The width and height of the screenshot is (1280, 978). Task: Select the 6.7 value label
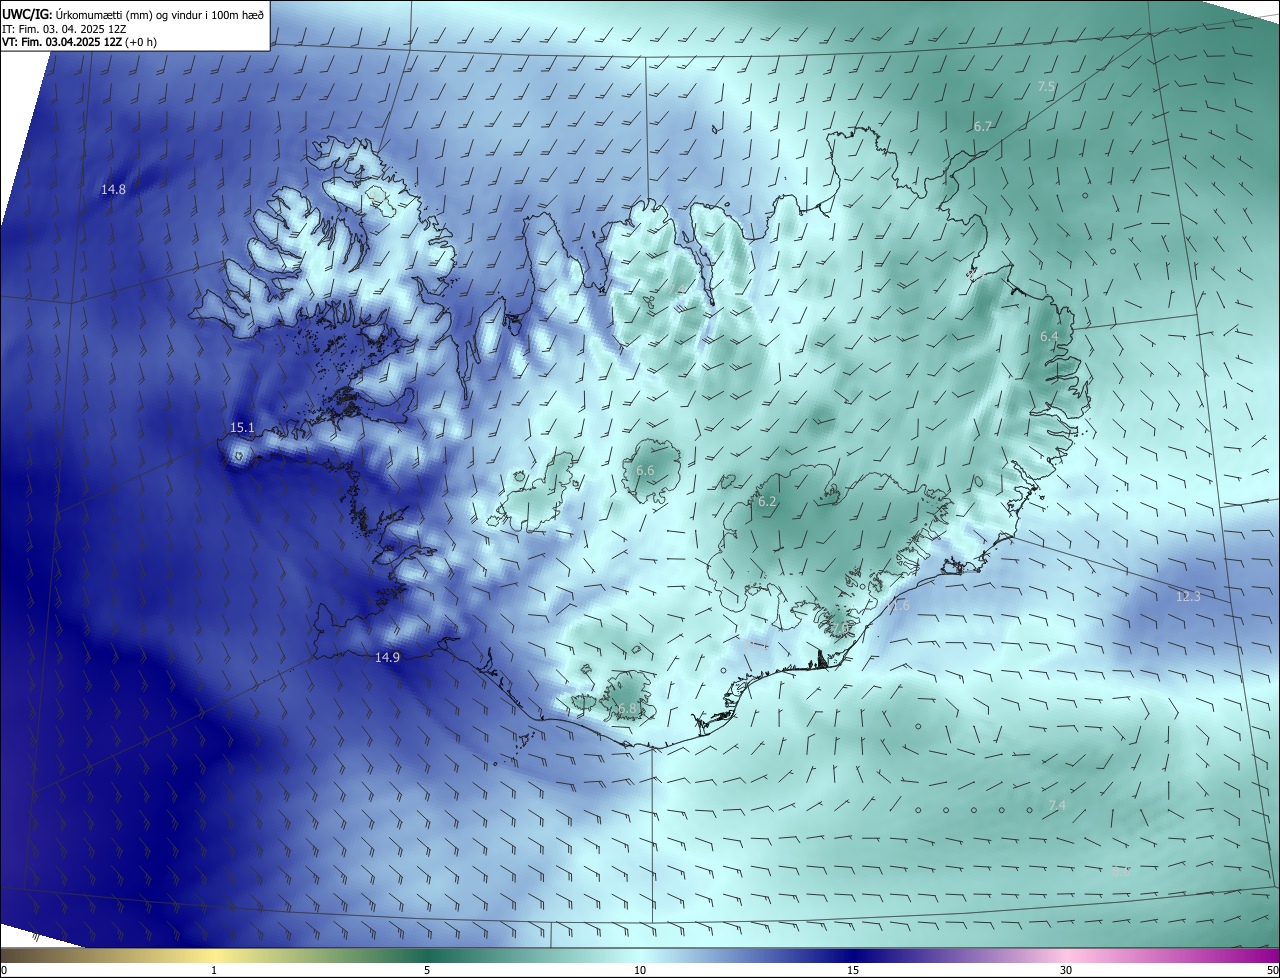[983, 127]
